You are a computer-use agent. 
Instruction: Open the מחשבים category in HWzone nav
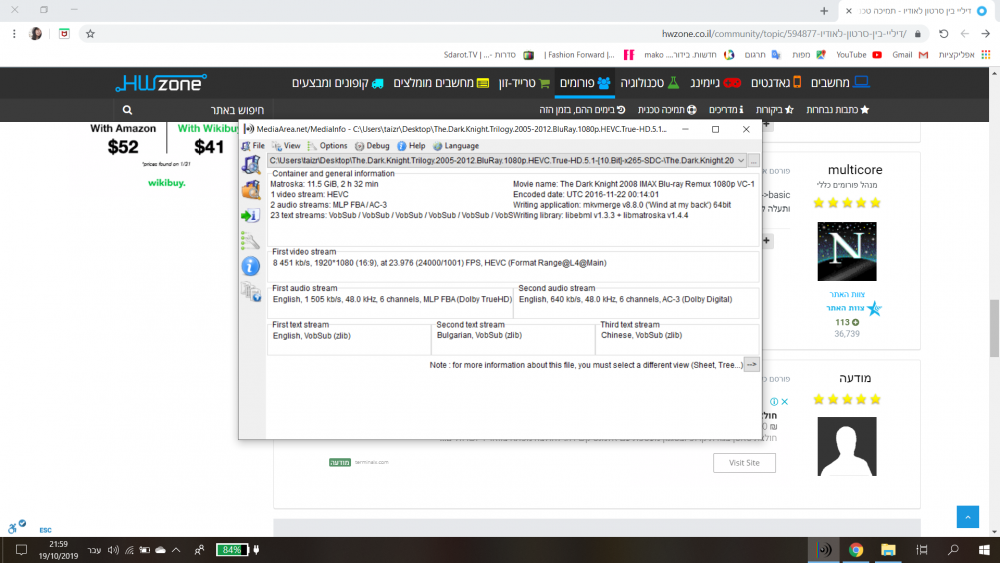pos(840,83)
